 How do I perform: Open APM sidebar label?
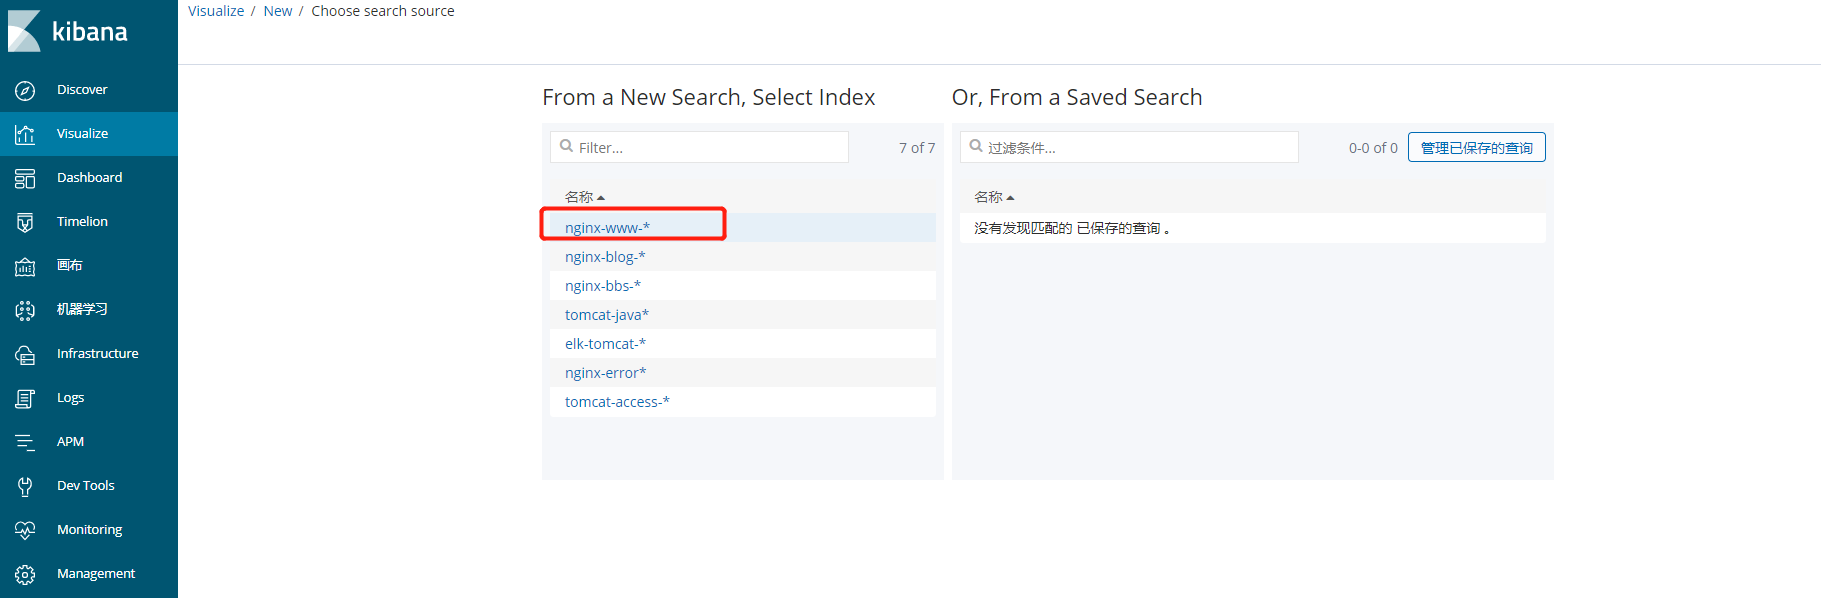pos(70,441)
